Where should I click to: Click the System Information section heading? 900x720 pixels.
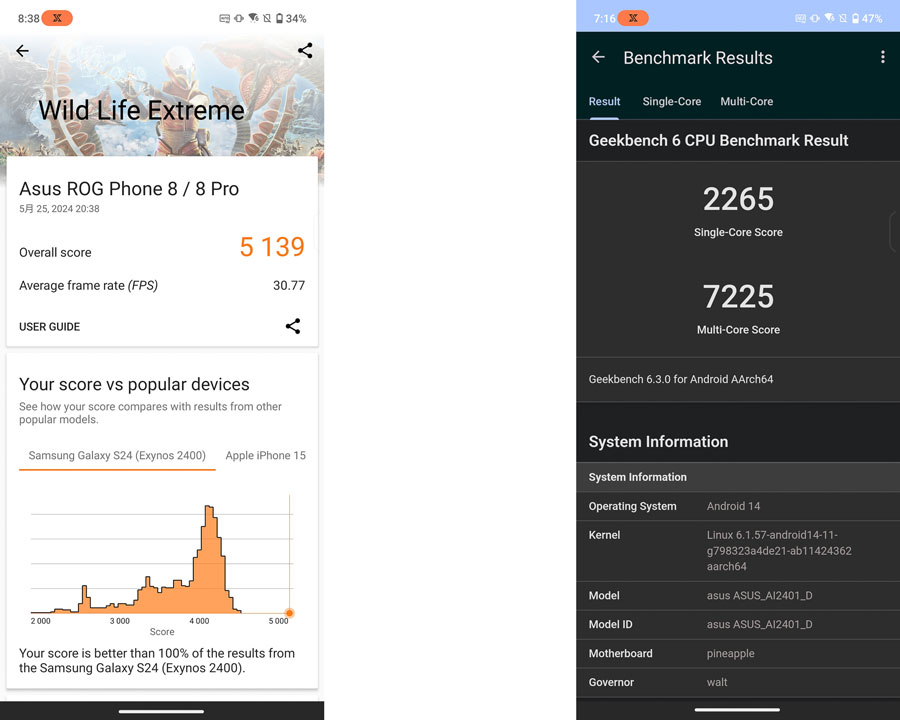pyautogui.click(x=658, y=442)
